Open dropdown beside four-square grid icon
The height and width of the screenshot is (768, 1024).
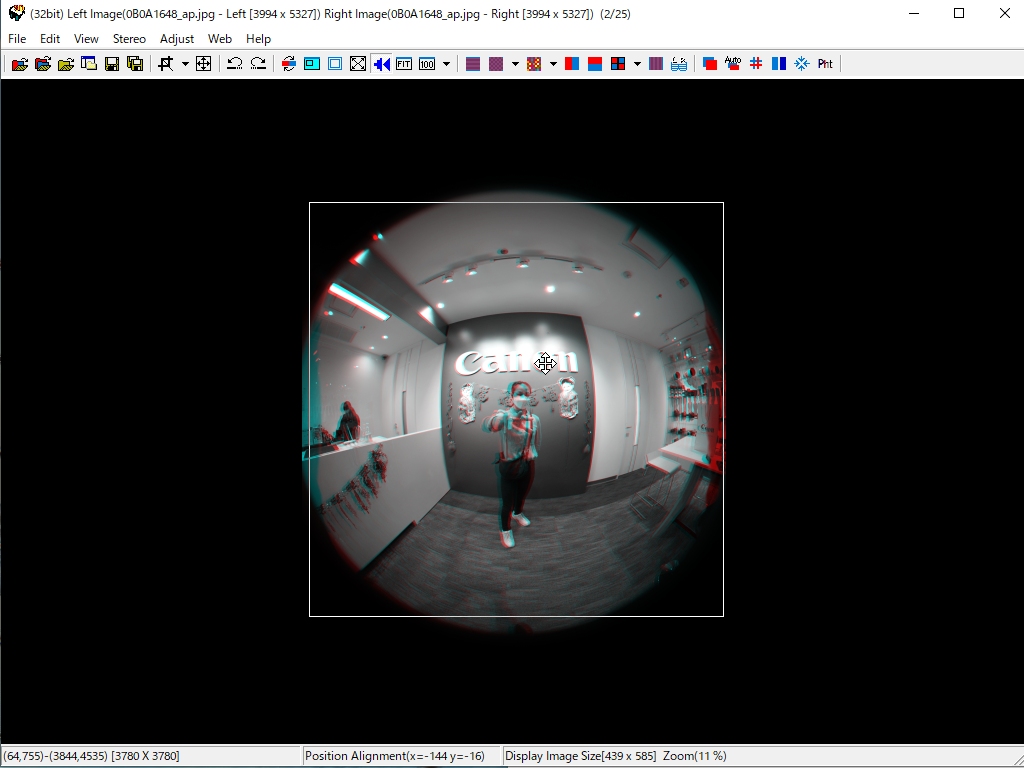pos(637,63)
